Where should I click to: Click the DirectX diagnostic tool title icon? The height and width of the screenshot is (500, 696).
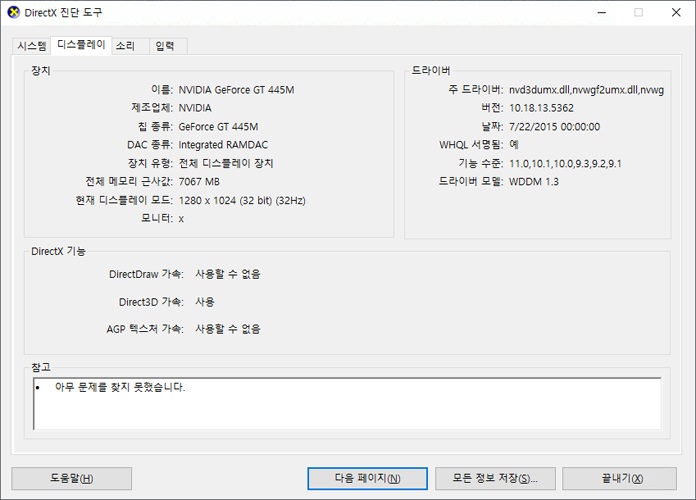coord(14,12)
